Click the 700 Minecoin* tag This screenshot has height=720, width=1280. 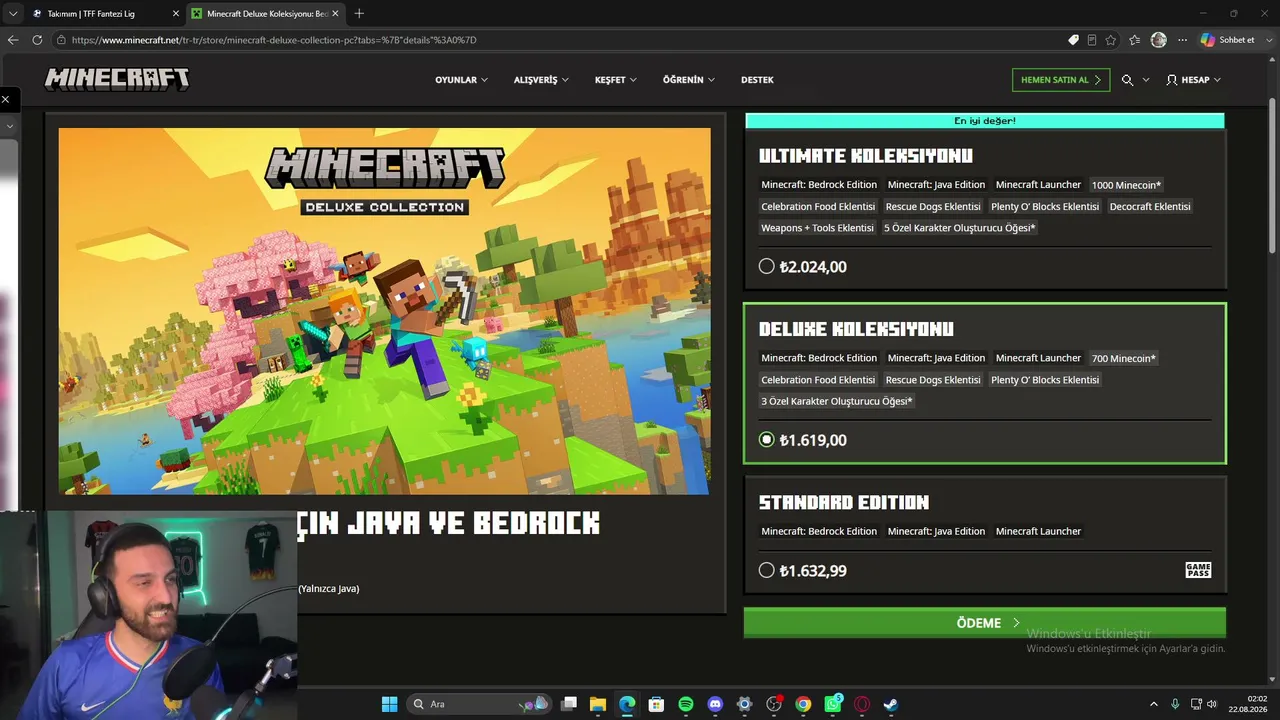click(1124, 358)
